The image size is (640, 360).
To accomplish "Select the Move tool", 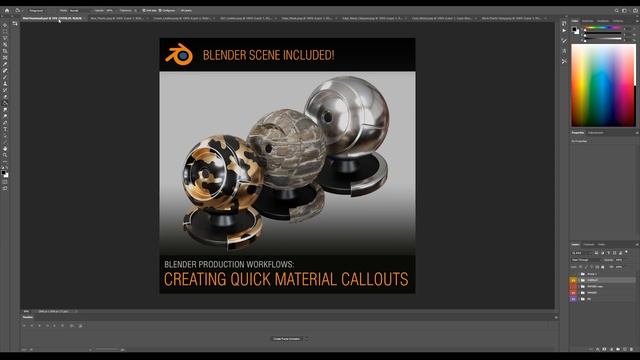I will (x=5, y=25).
